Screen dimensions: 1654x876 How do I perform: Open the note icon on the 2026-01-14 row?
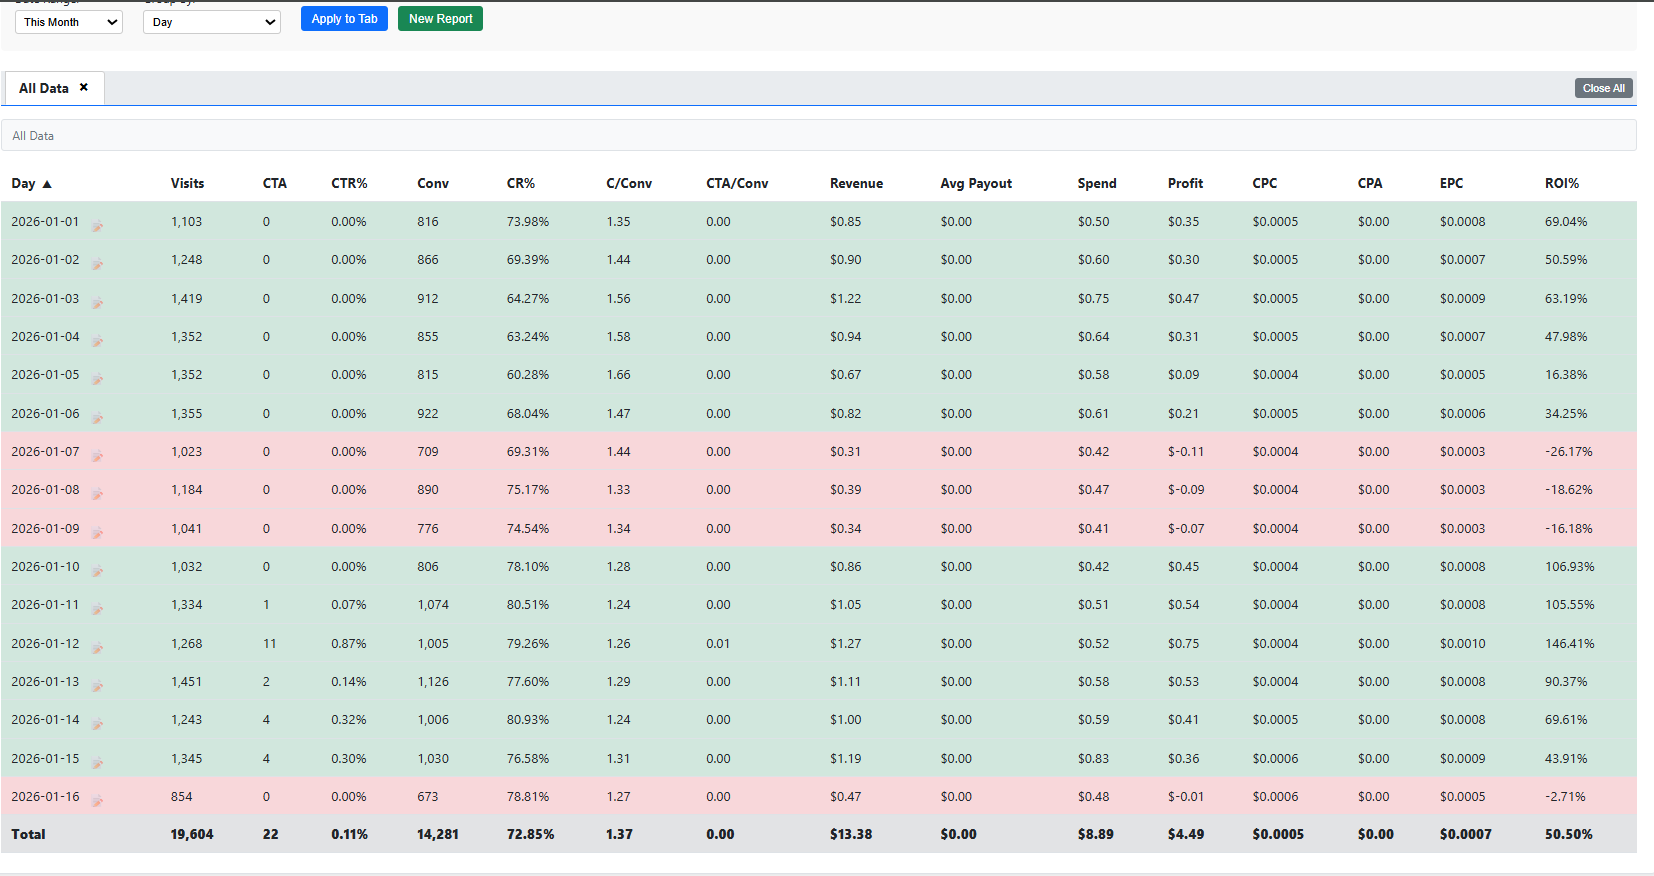(97, 724)
